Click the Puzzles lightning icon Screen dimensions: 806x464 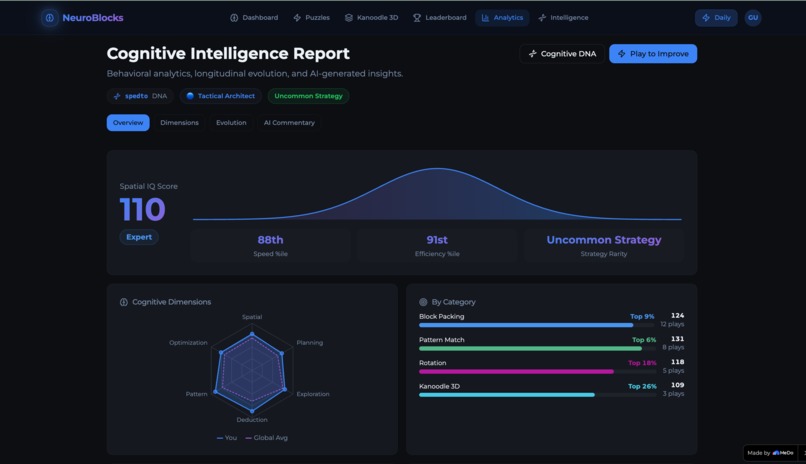(297, 17)
